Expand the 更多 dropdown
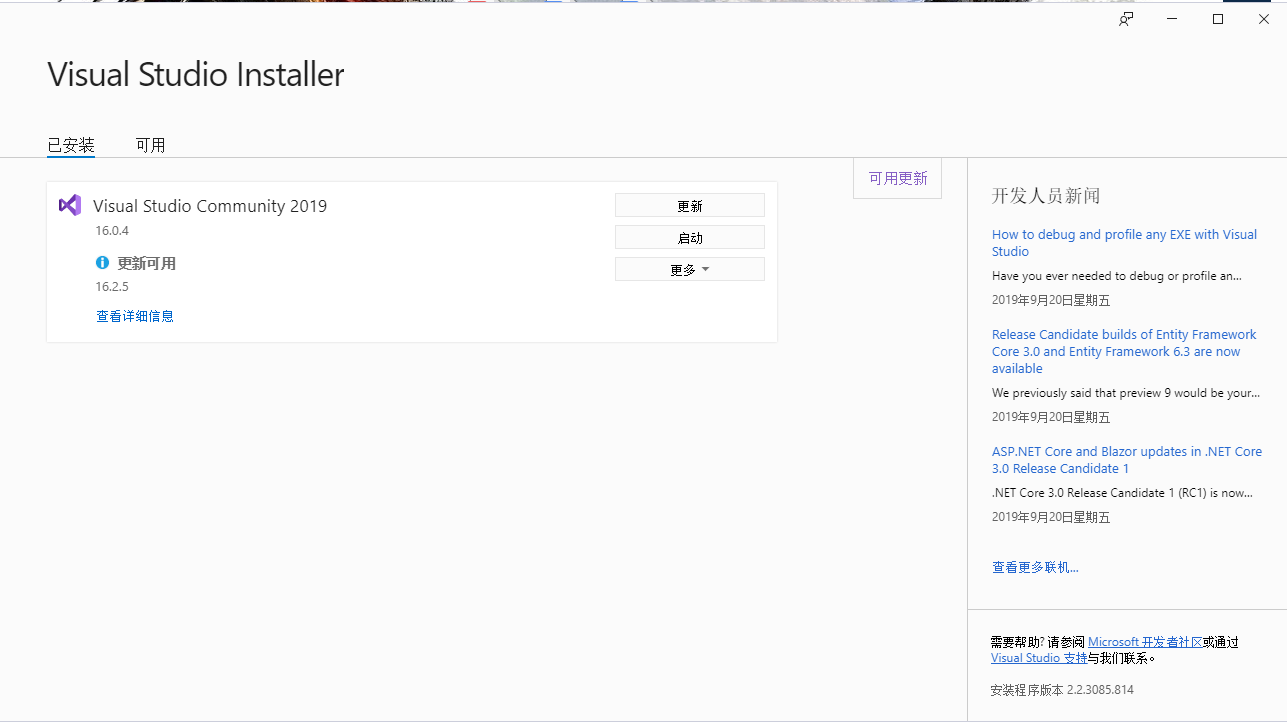The width and height of the screenshot is (1287, 722). [x=690, y=269]
